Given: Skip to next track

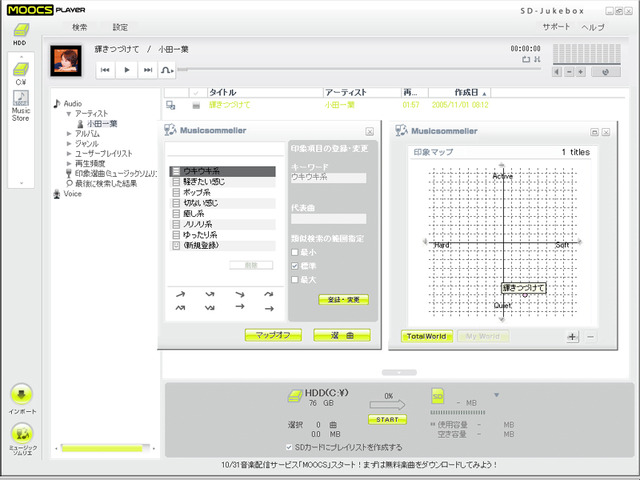Looking at the screenshot, I should pos(148,70).
